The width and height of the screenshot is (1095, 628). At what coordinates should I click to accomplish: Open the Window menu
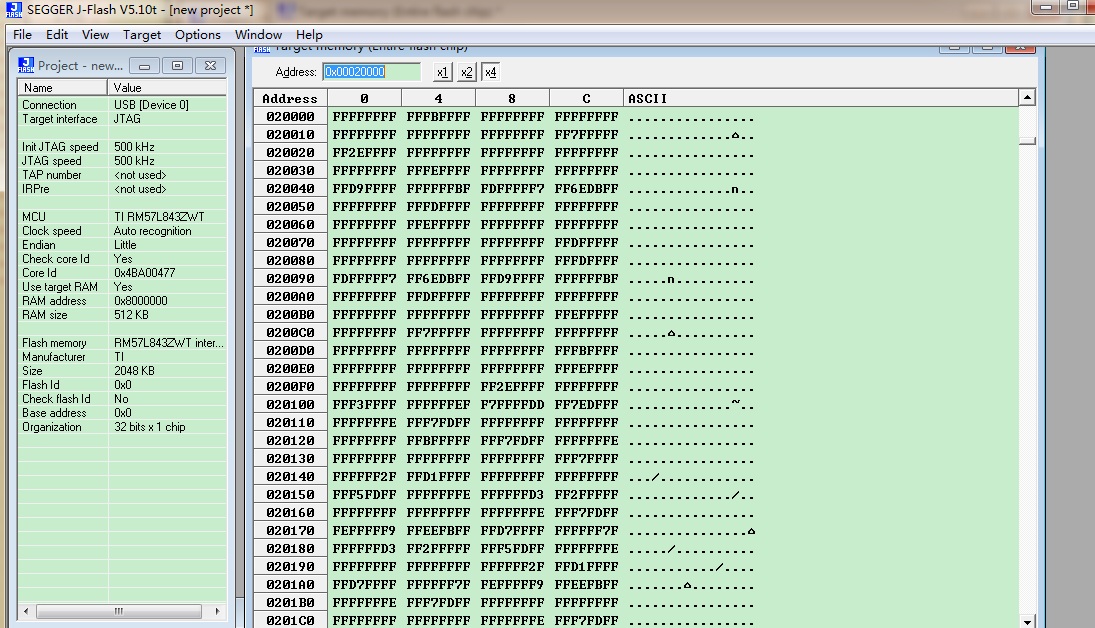tap(258, 35)
